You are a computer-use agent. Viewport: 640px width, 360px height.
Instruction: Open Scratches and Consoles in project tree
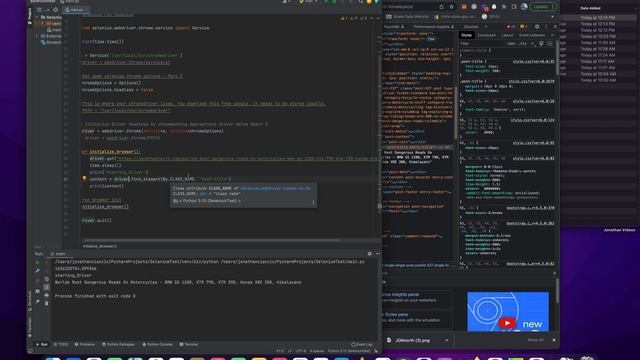coord(51,42)
